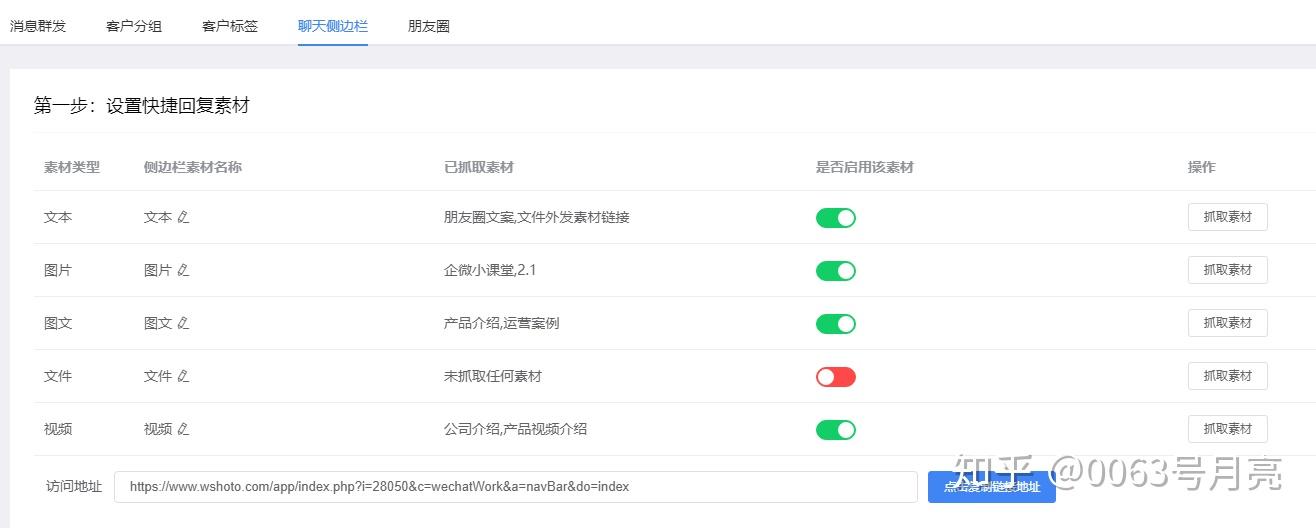Select the 聊天侧边栏 tab

(333, 26)
